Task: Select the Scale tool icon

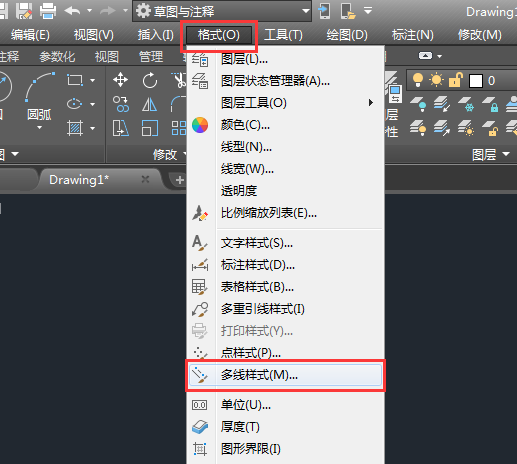Action: [x=150, y=128]
